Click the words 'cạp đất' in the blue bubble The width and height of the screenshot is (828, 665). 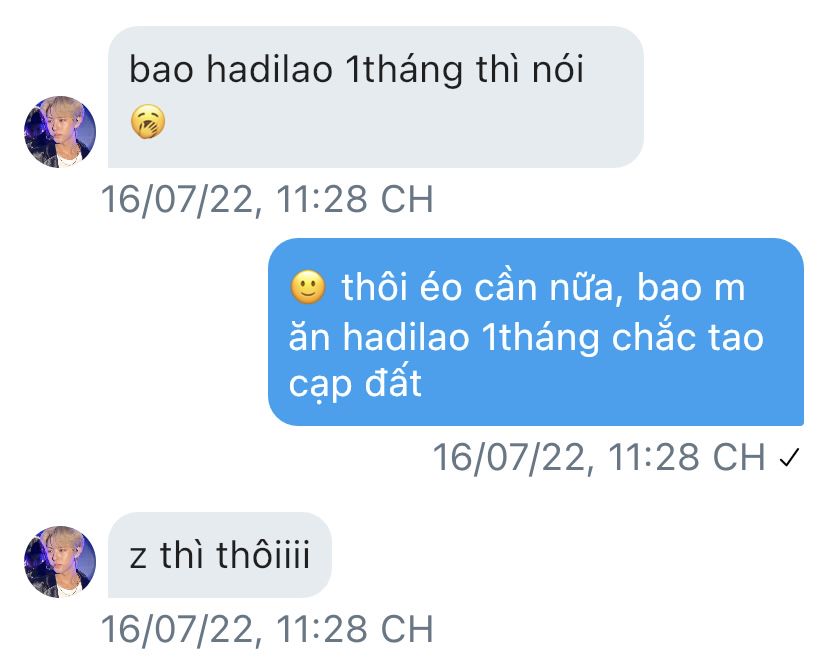coord(355,385)
